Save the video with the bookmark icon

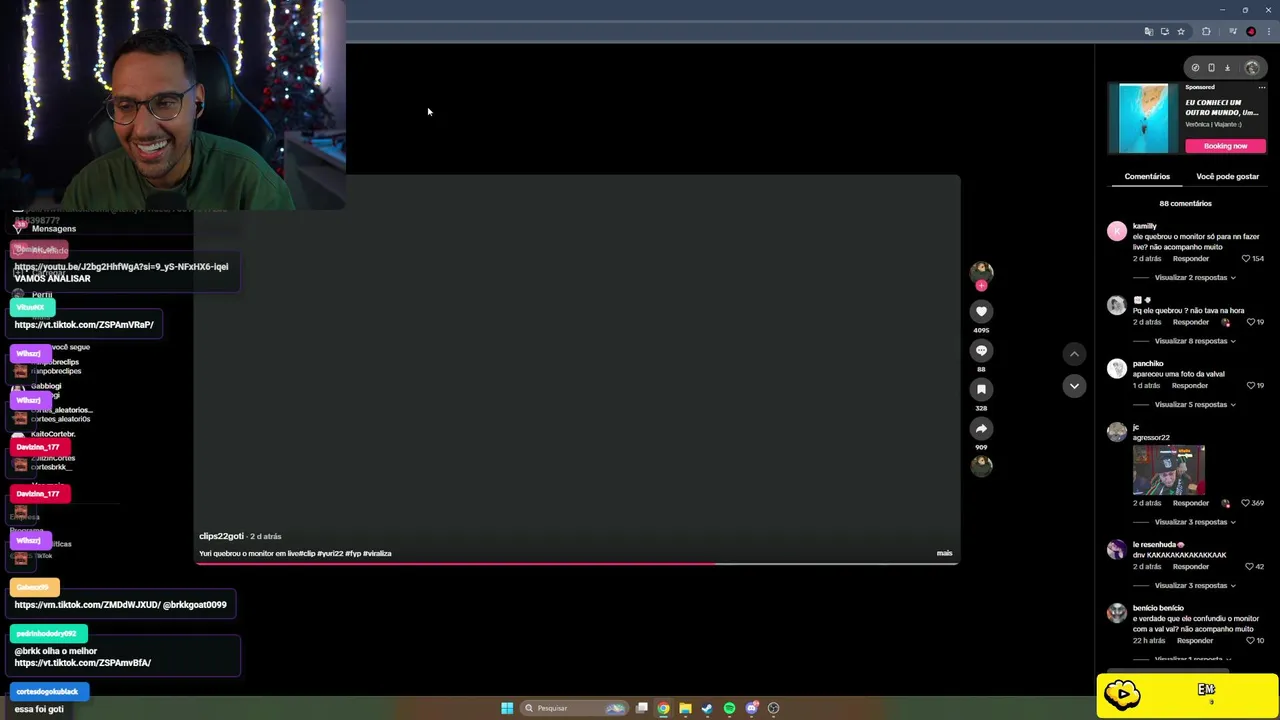pyautogui.click(x=981, y=389)
